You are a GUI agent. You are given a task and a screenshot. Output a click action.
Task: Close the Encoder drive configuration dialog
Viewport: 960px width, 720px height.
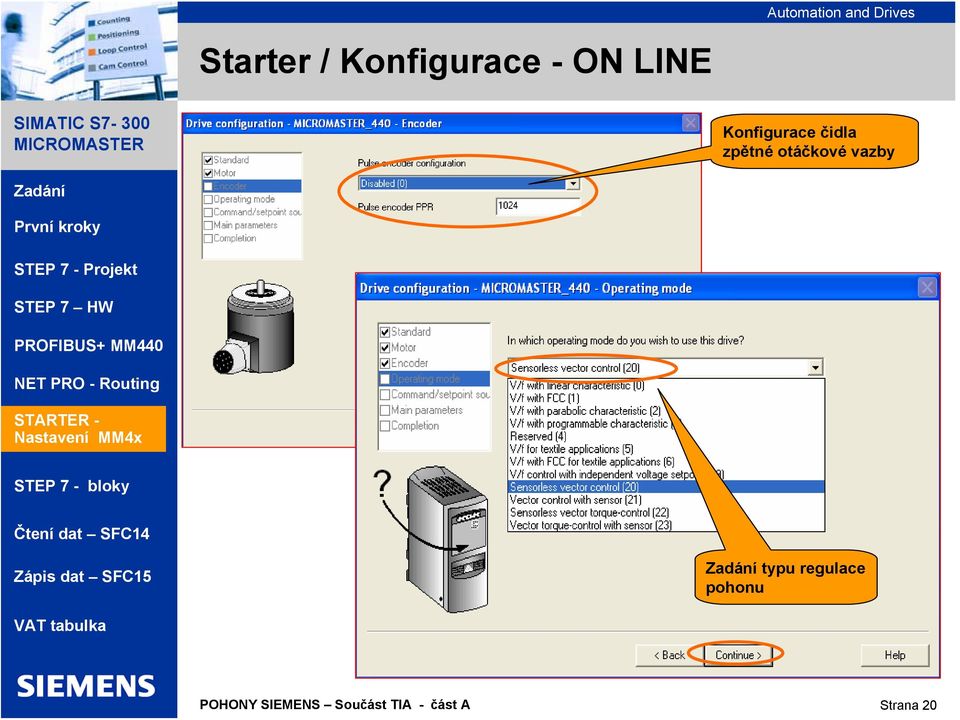pyautogui.click(x=691, y=123)
